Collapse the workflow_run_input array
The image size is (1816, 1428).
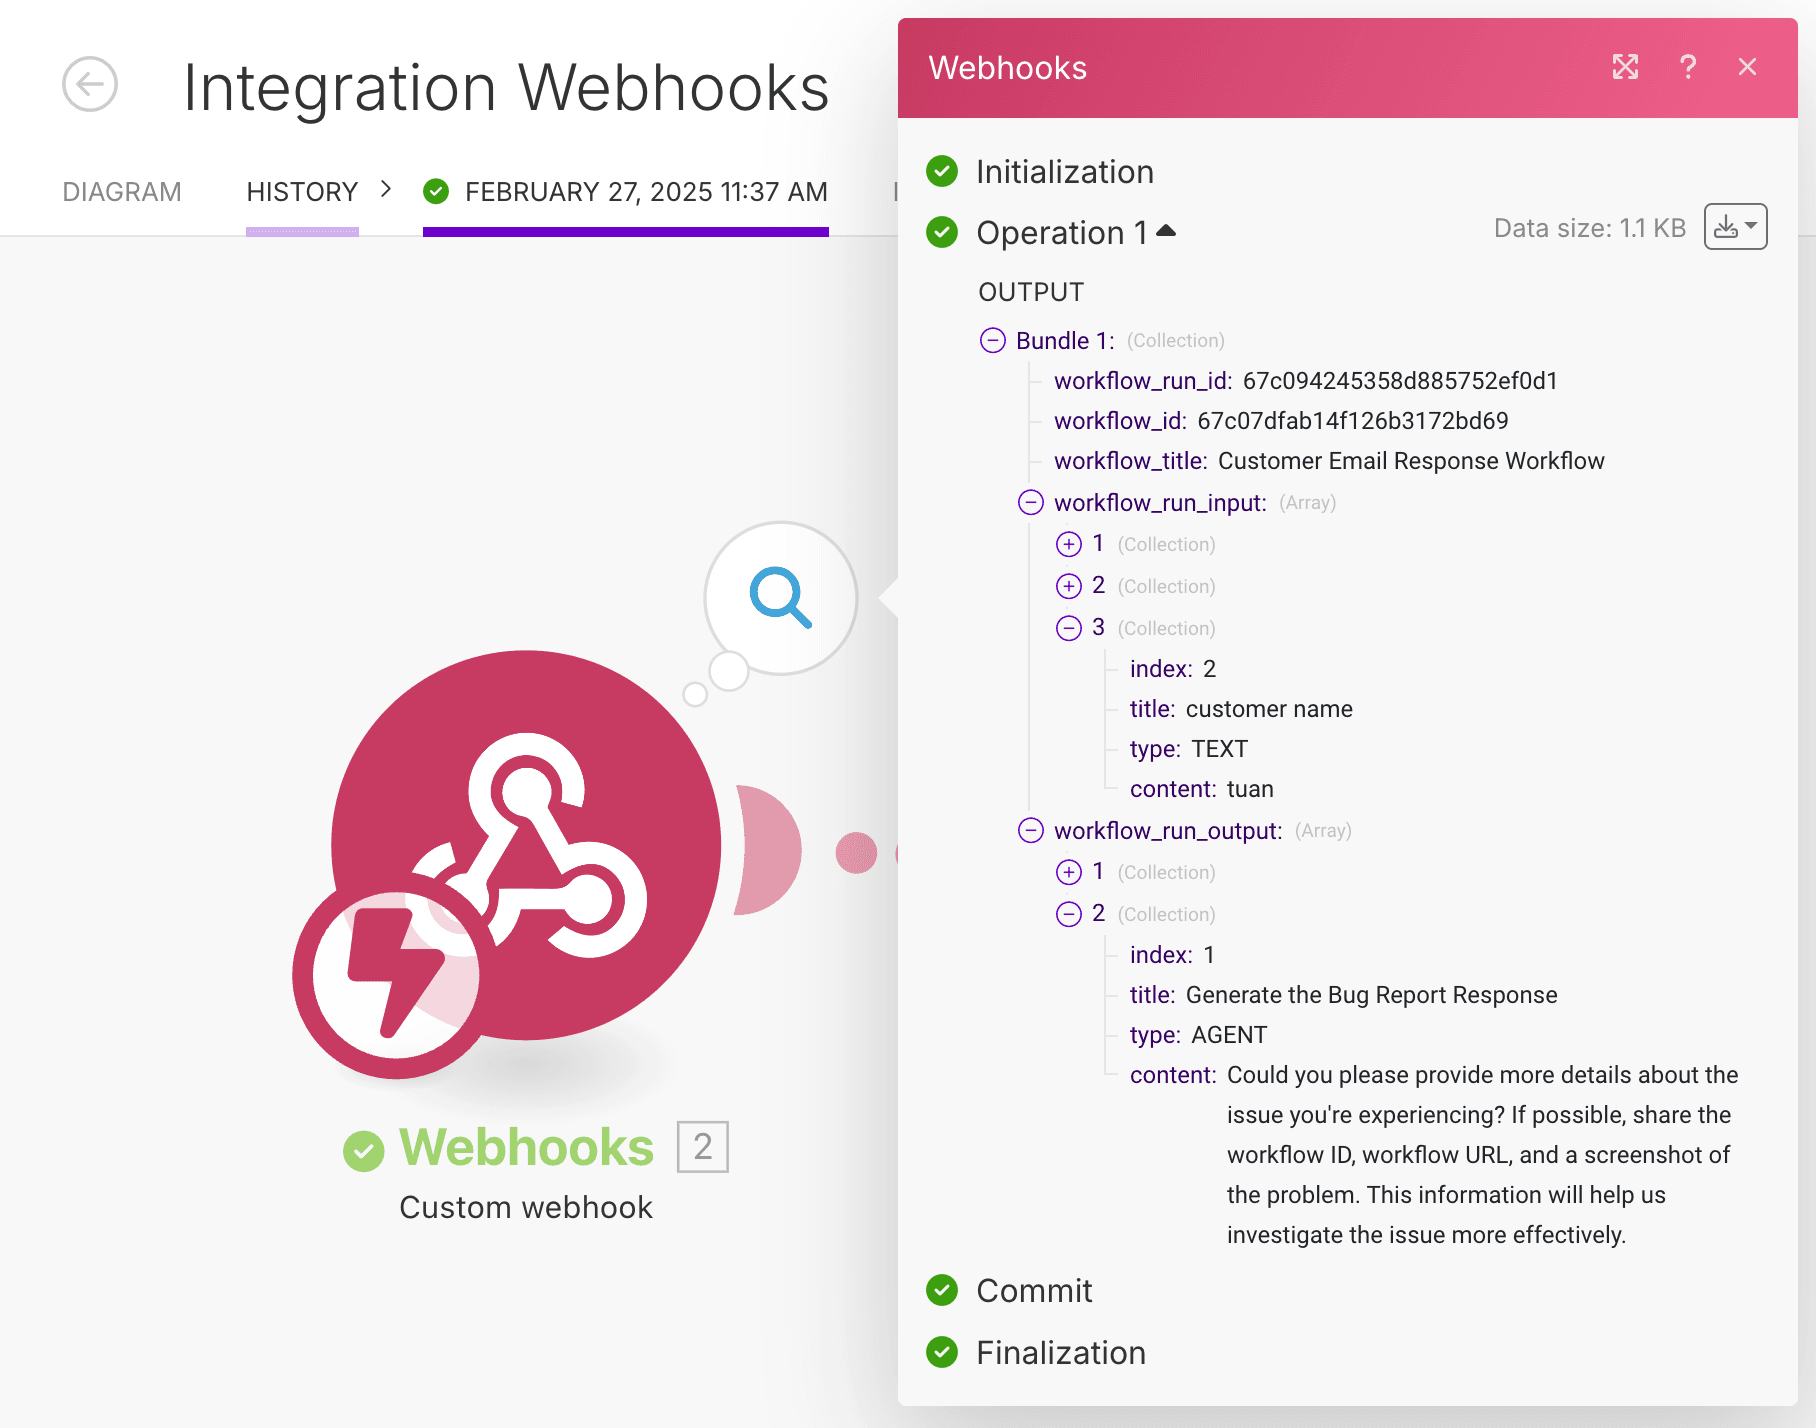1030,502
